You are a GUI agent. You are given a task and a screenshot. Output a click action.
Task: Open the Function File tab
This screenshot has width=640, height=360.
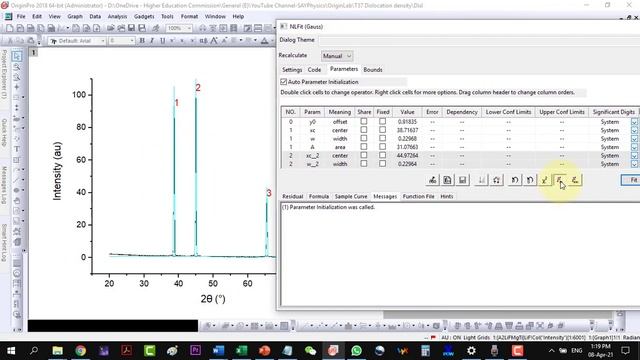point(418,196)
